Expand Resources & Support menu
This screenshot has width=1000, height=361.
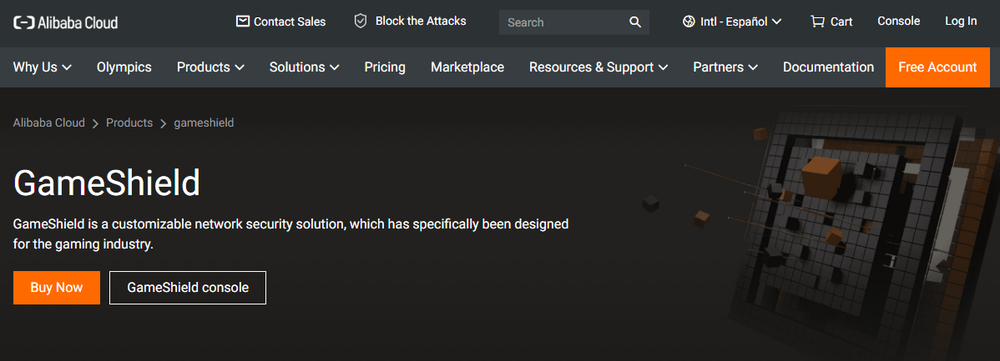click(x=598, y=67)
